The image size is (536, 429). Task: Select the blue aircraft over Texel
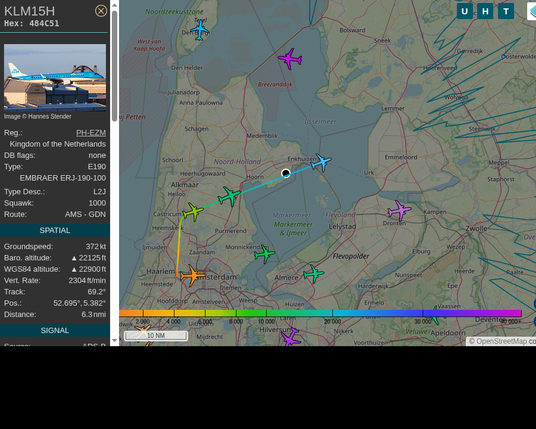pyautogui.click(x=200, y=30)
